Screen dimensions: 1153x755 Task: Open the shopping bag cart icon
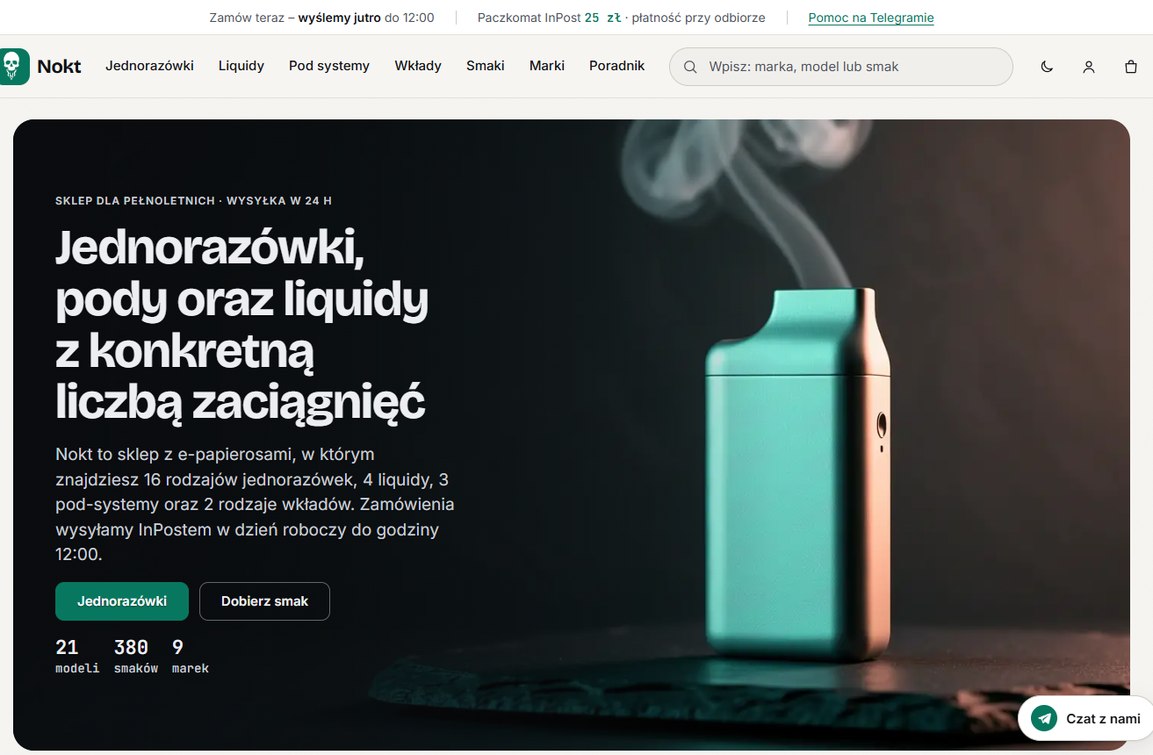pyautogui.click(x=1131, y=67)
